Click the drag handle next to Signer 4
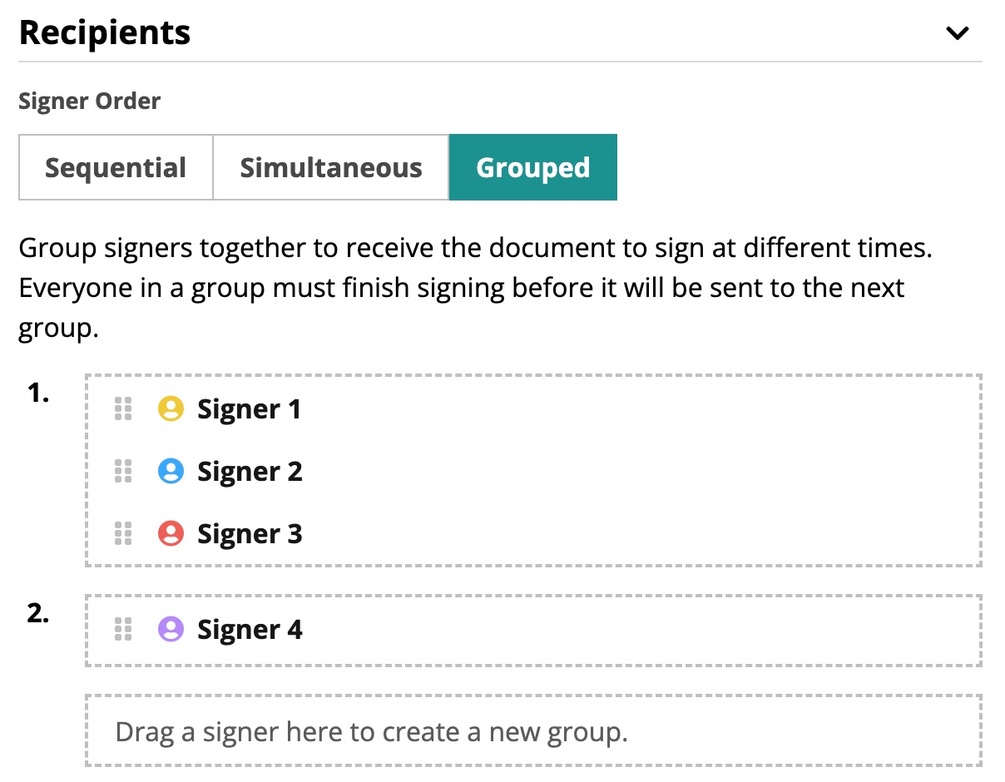Viewport: 1005px width, 782px height. point(124,629)
